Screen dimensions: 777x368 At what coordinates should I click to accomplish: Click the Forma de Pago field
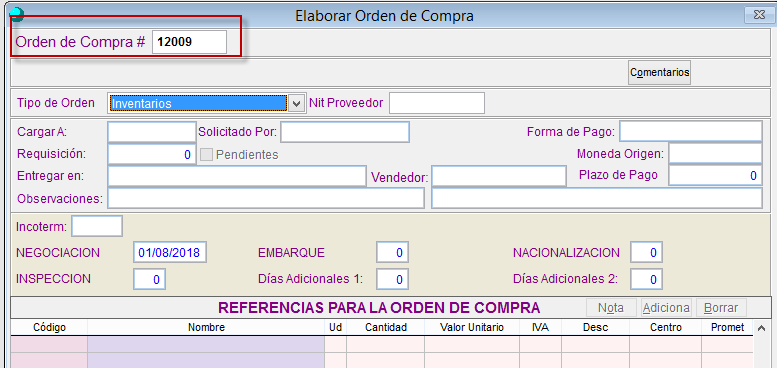pyautogui.click(x=690, y=132)
